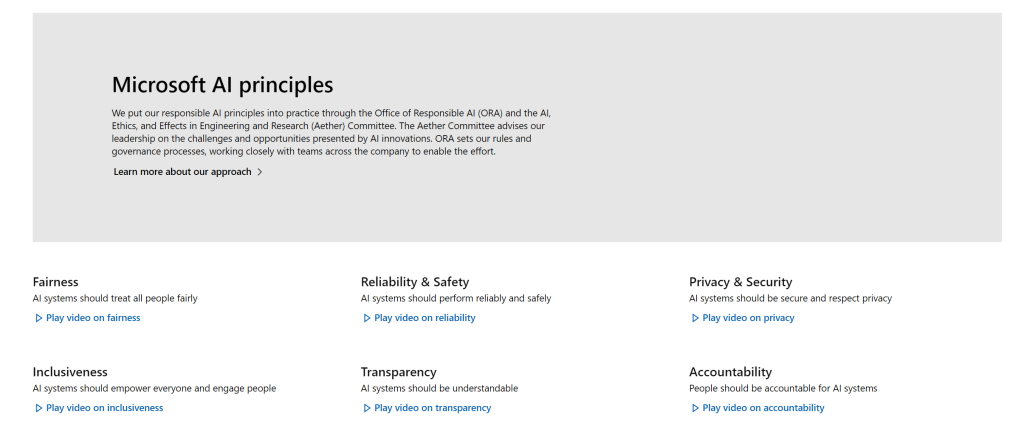Select the Reliability & Safety heading
The width and height of the screenshot is (1024, 437).
pos(414,282)
